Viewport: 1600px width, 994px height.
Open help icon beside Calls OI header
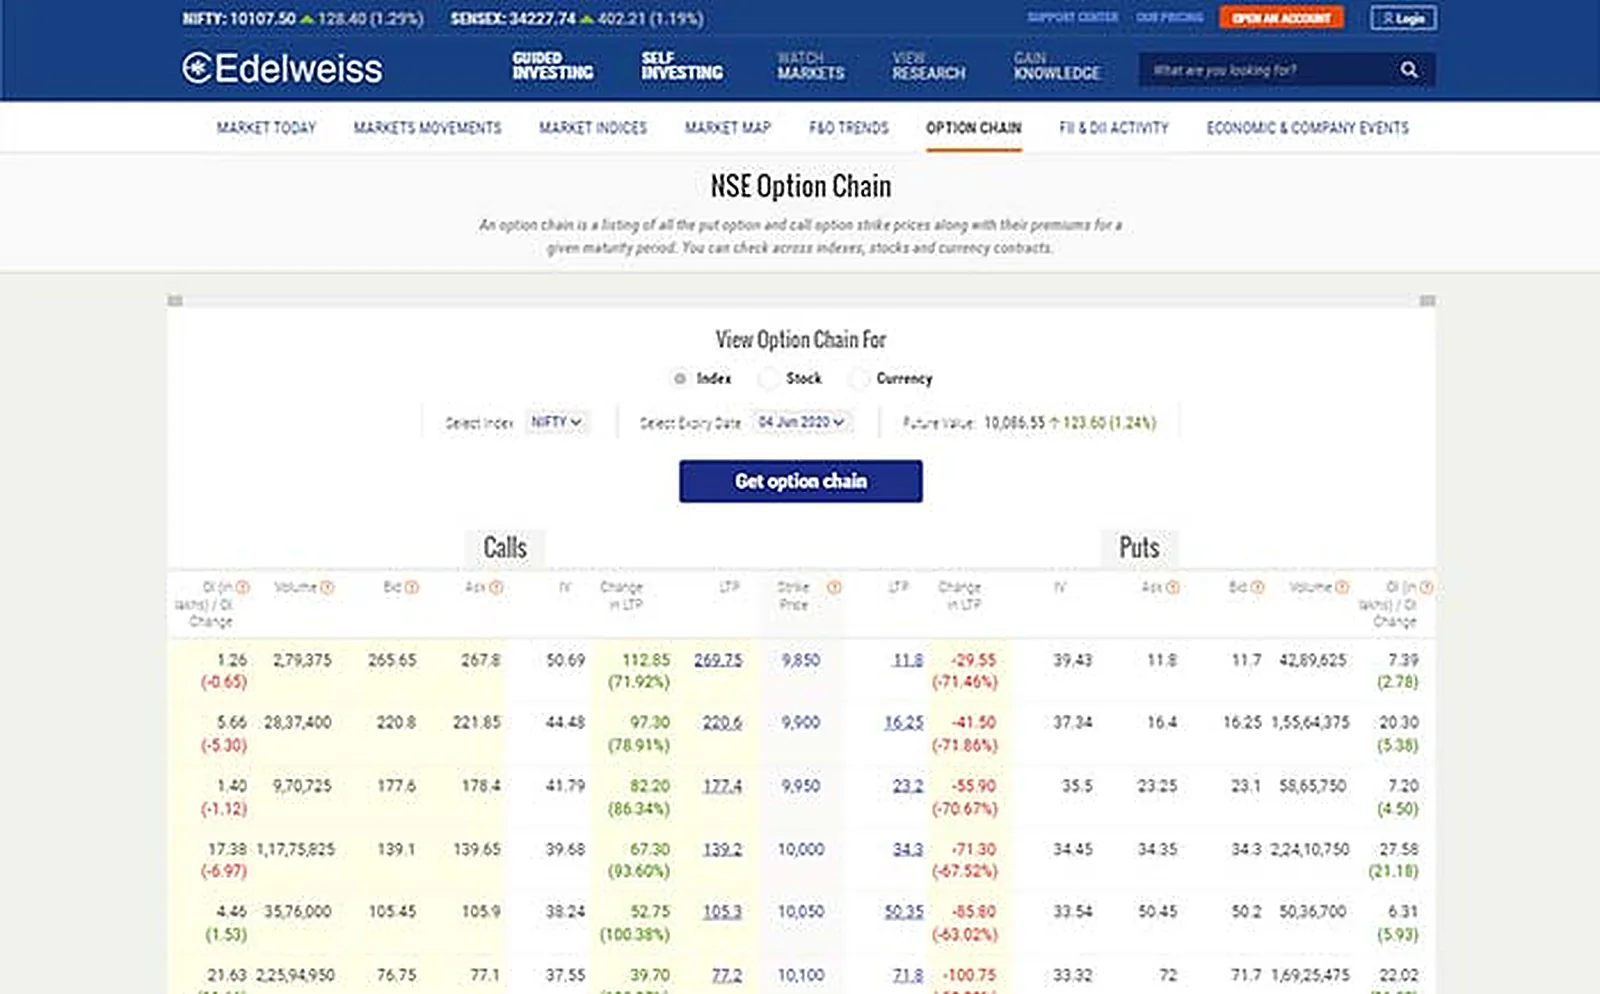click(242, 588)
